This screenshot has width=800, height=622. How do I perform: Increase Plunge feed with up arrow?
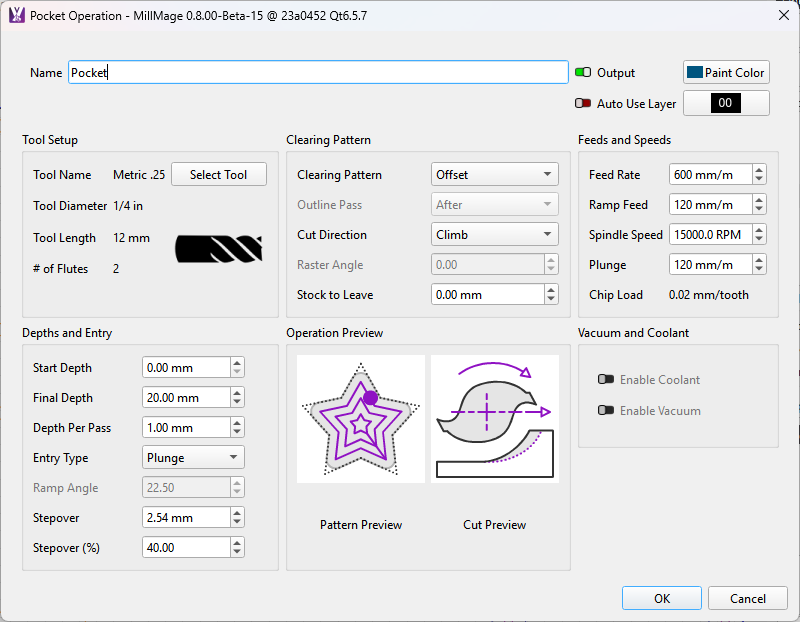759,260
